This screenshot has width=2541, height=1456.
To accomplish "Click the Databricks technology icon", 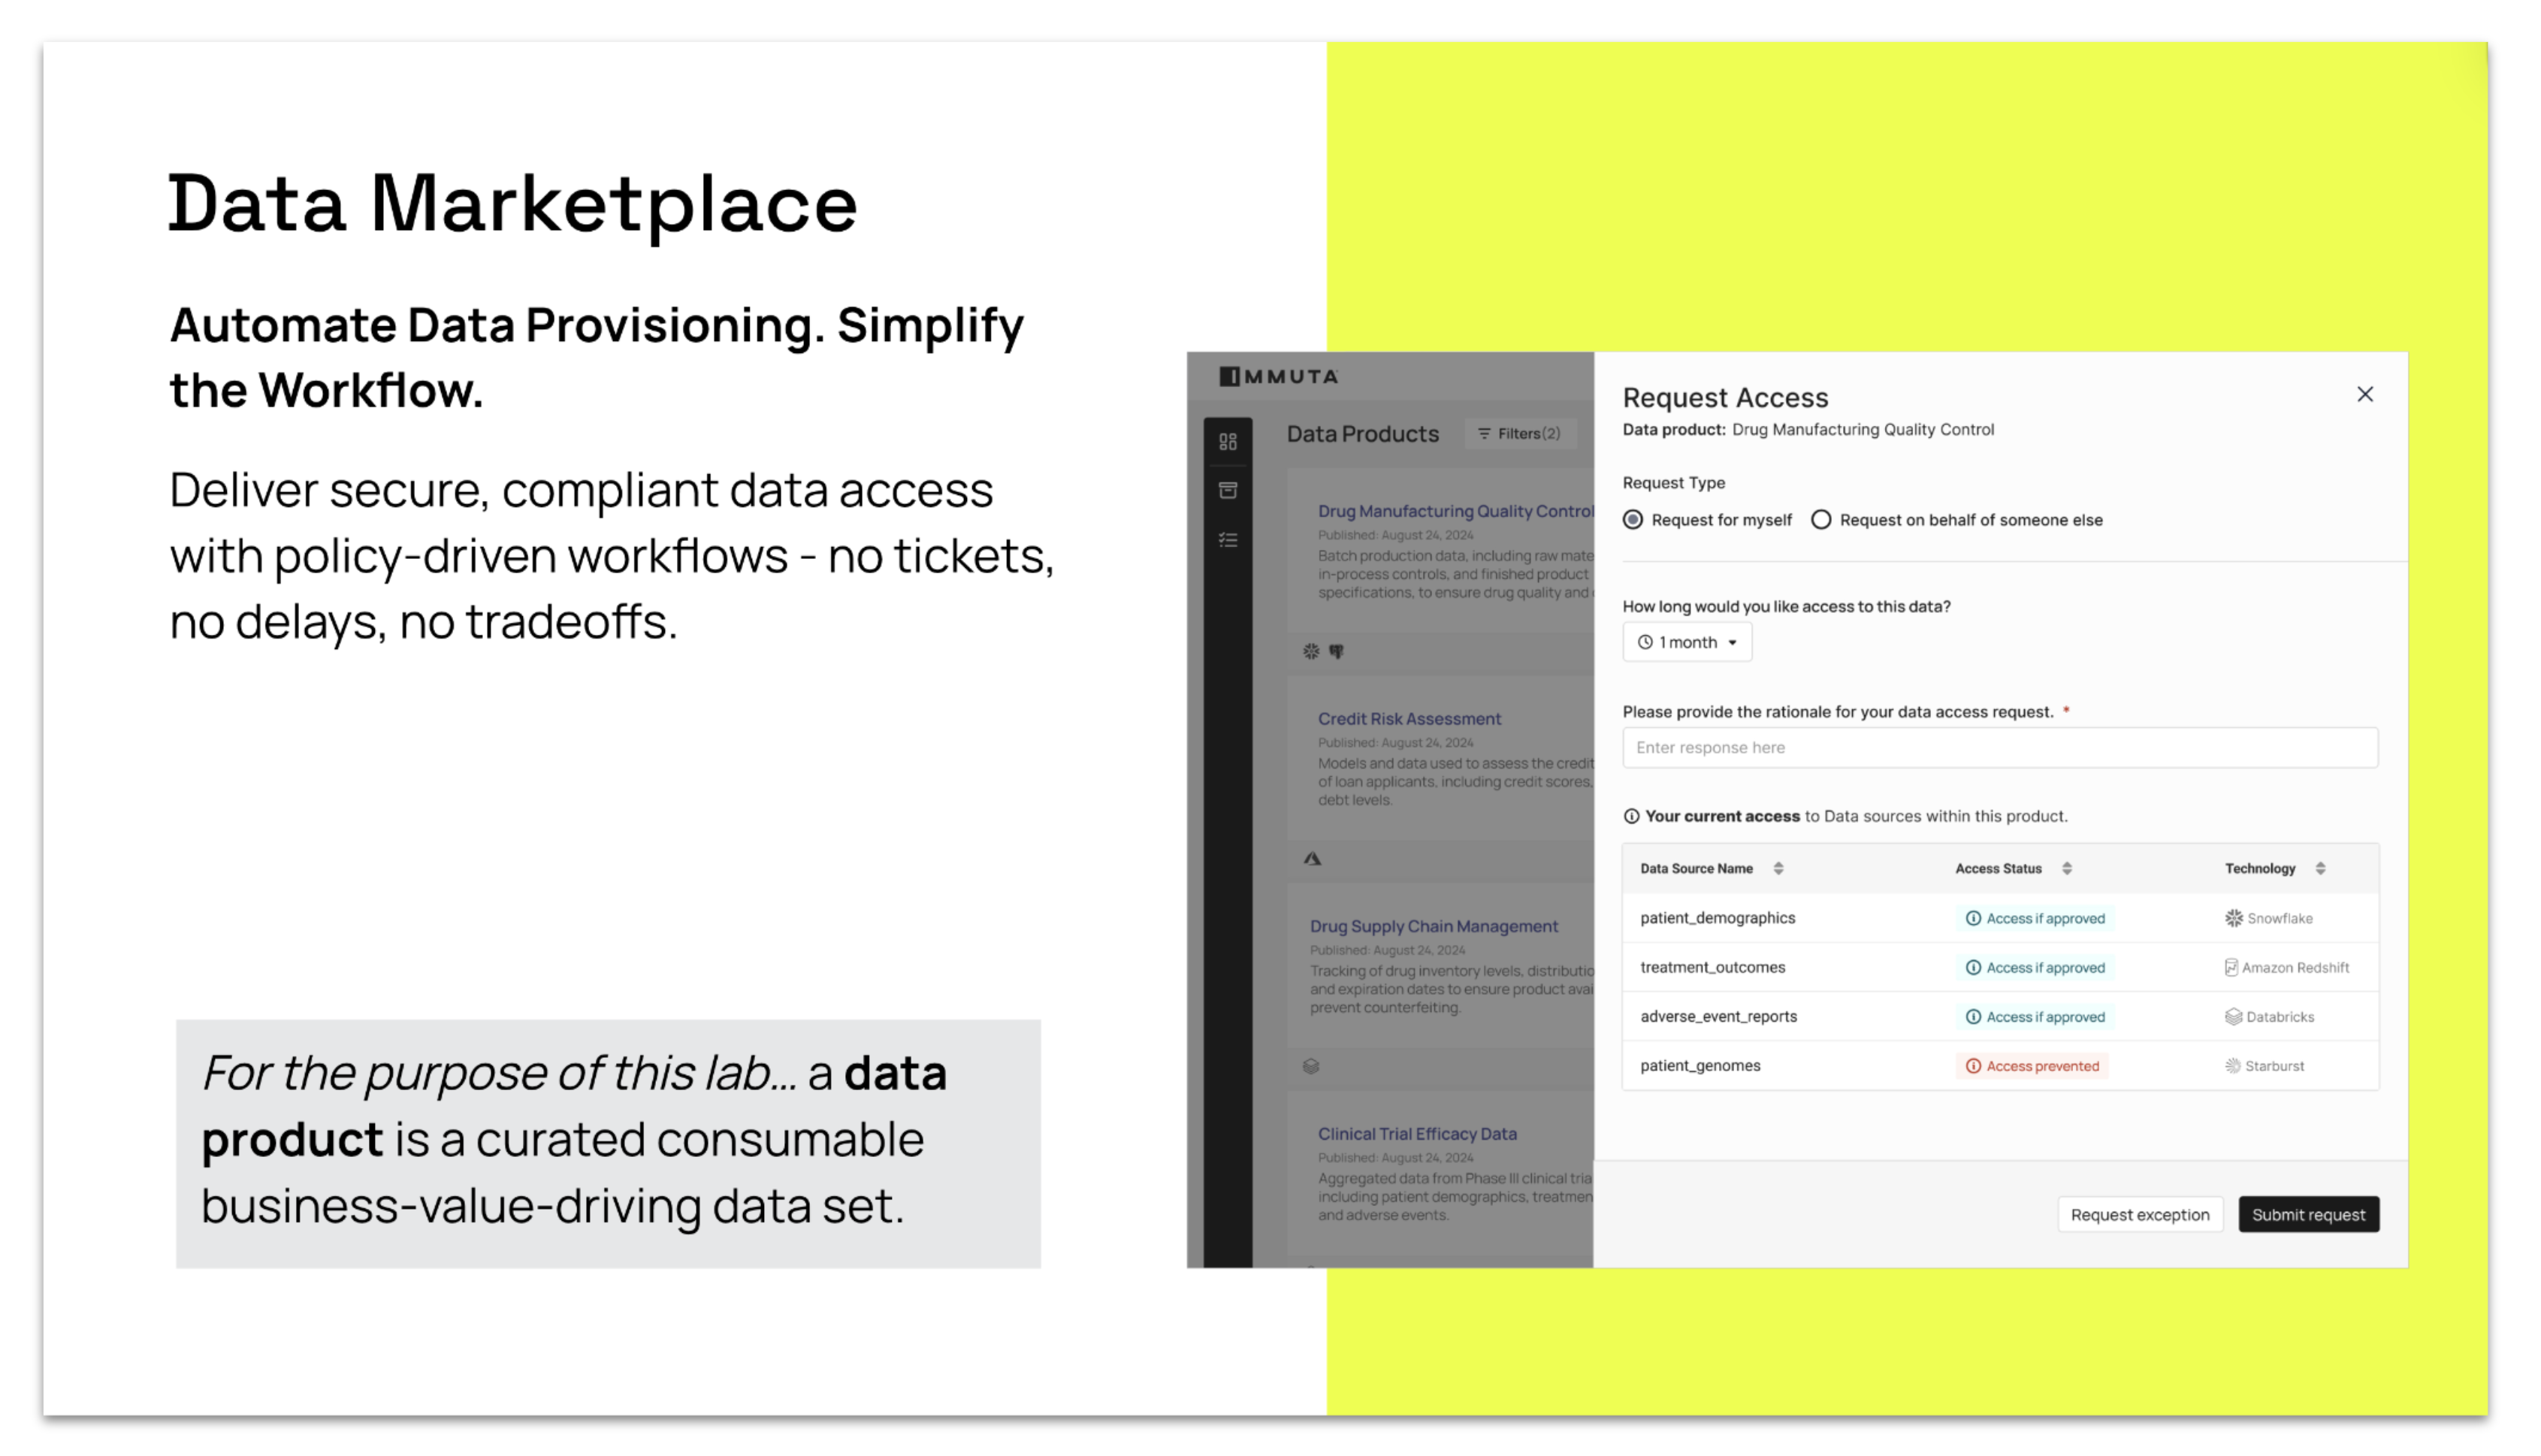I will click(x=2233, y=1017).
